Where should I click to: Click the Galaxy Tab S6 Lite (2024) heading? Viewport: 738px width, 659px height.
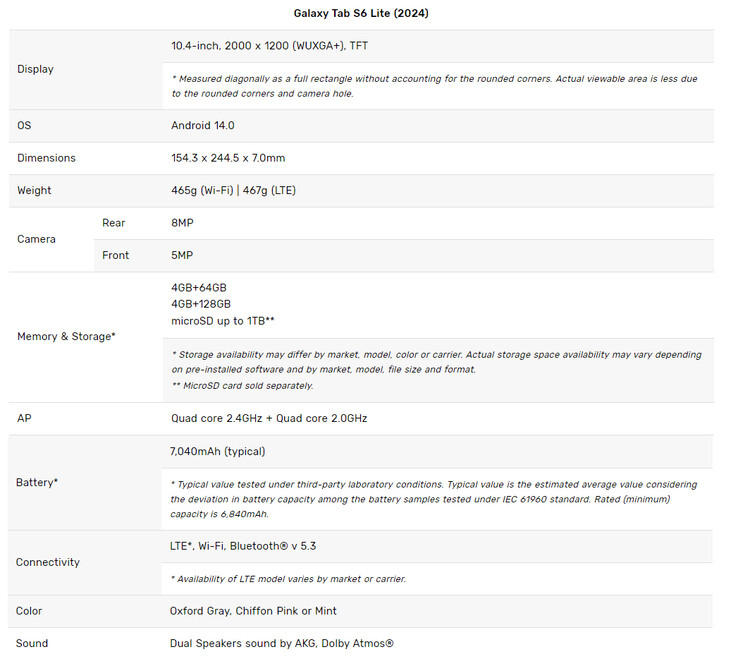click(x=362, y=13)
